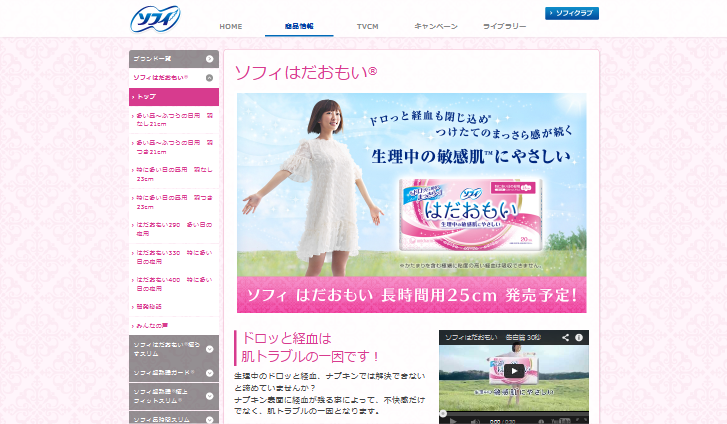The image size is (727, 424).
Task: Click the ソフィはだおもい page heading
Action: point(306,73)
